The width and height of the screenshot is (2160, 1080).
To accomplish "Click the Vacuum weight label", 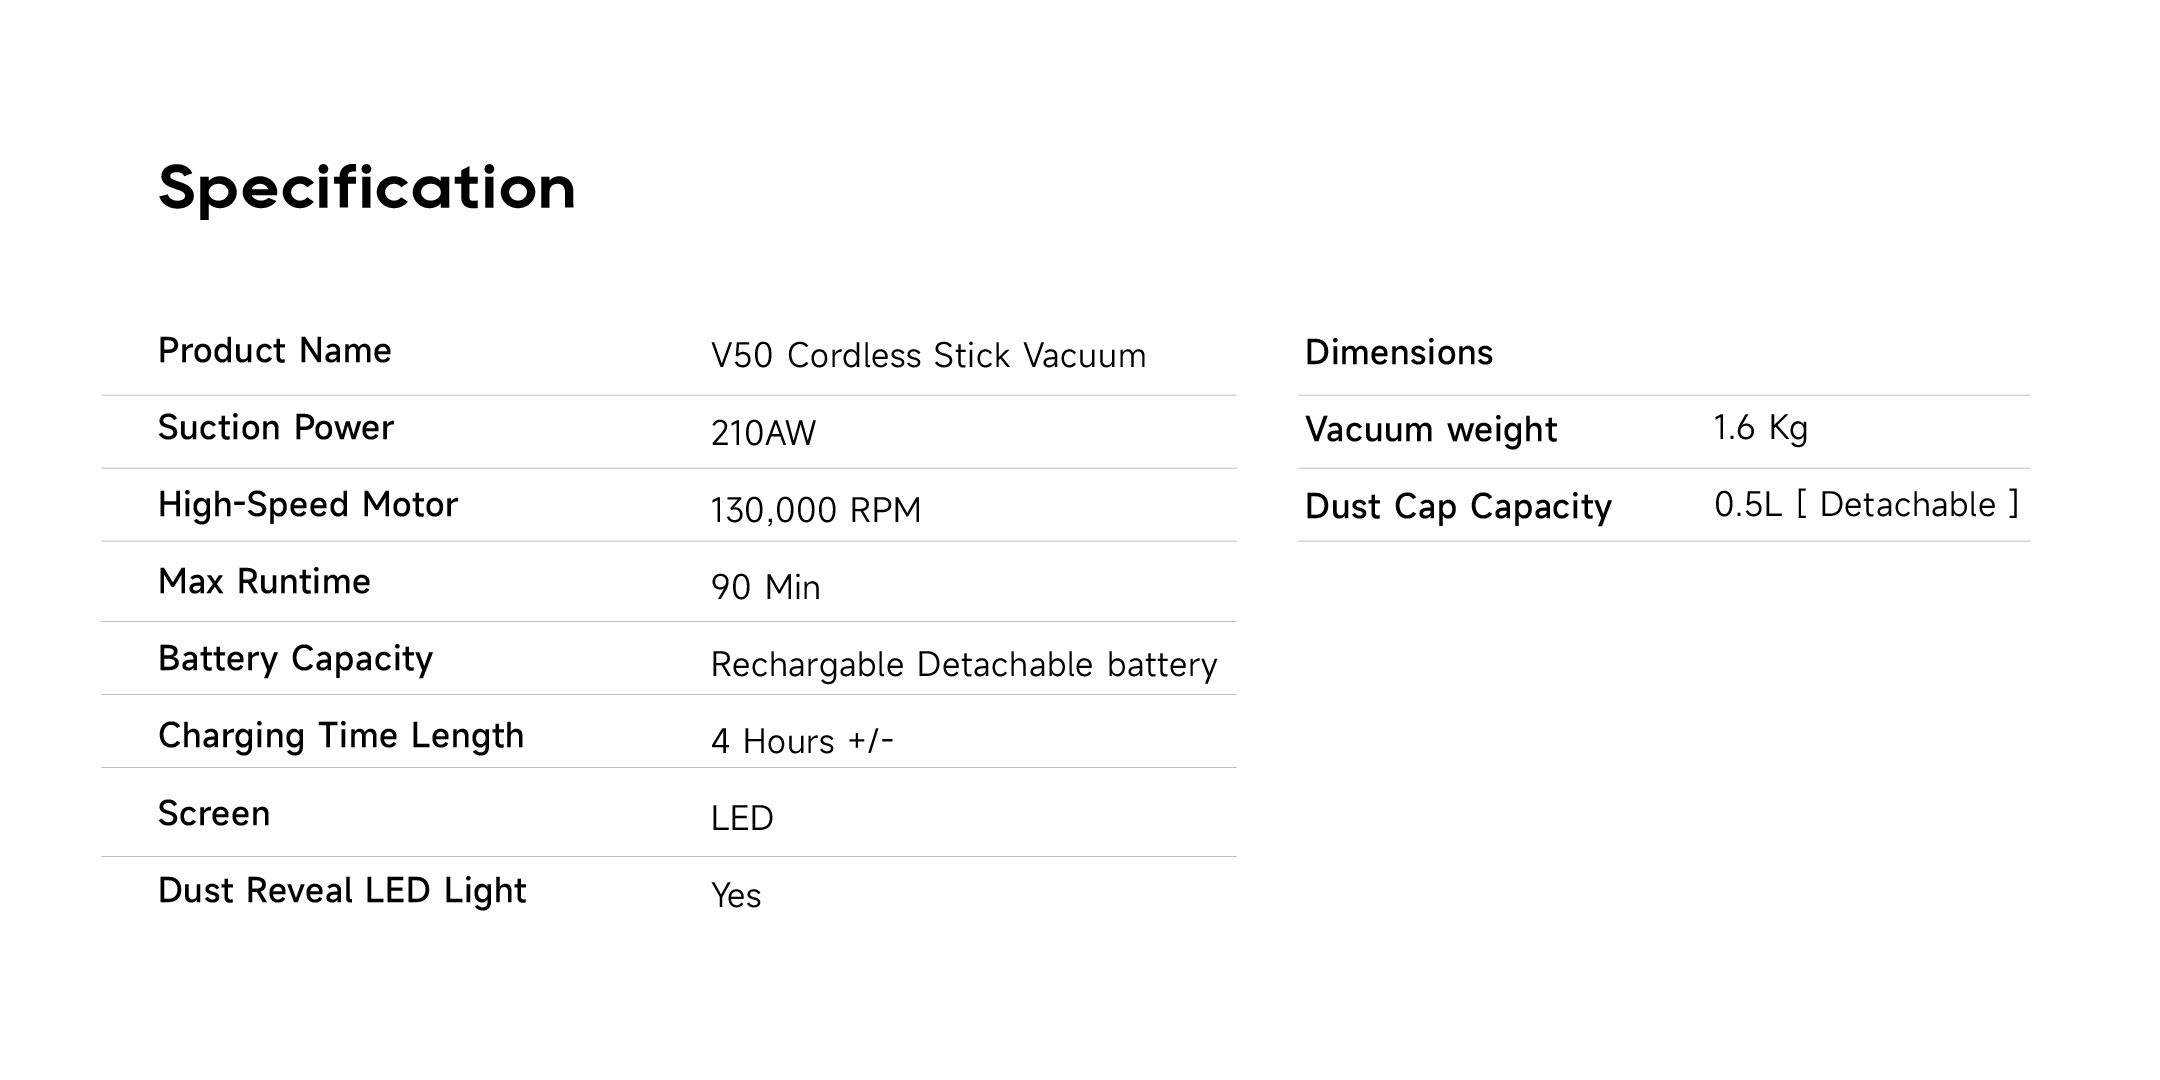I will point(1431,430).
